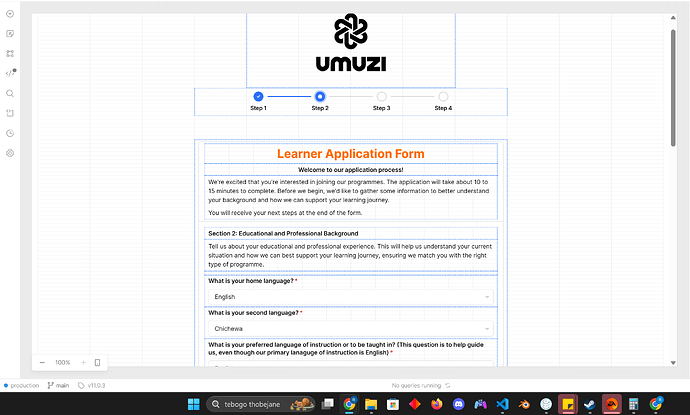Zoom in canvas with plus icon
The height and width of the screenshot is (415, 690).
point(83,362)
